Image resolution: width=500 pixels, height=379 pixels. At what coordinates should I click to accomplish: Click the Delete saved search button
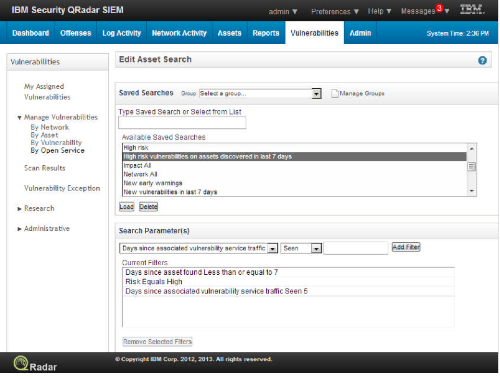click(x=148, y=207)
